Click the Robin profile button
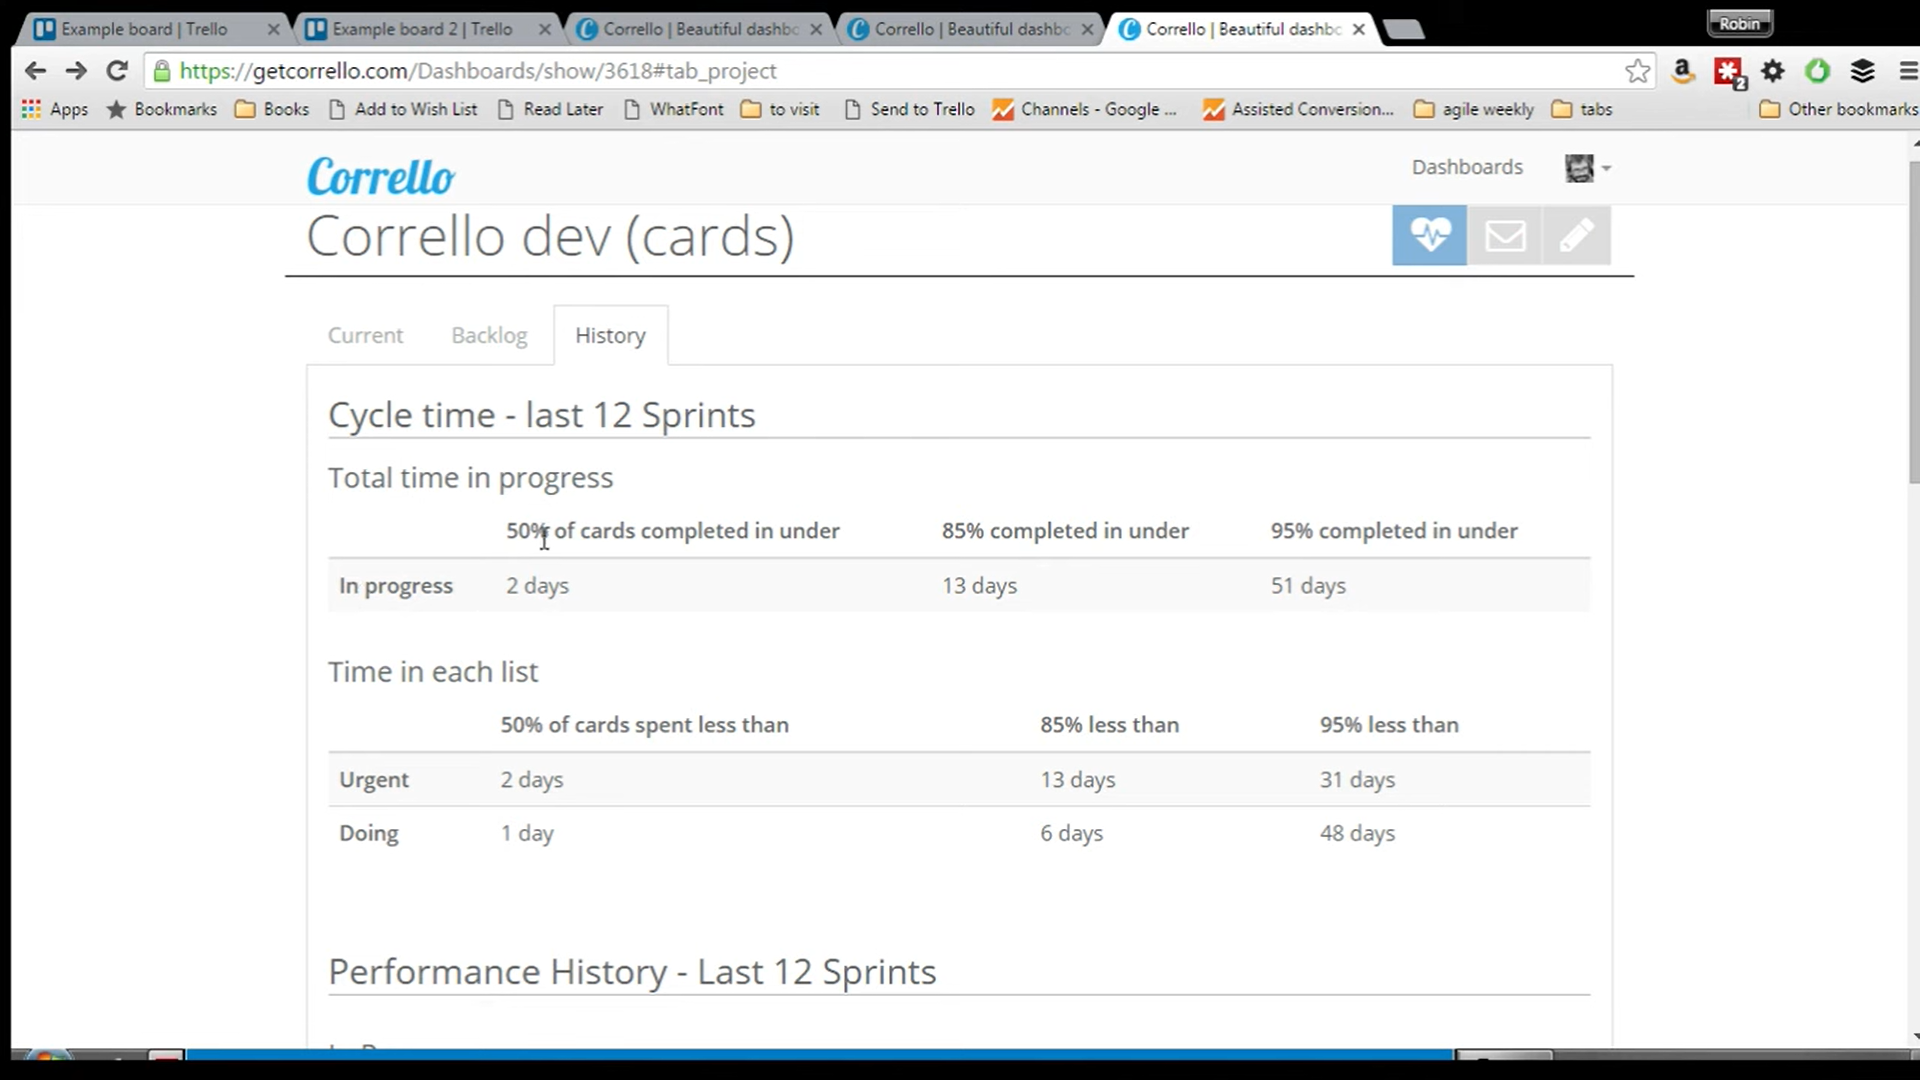The image size is (1920, 1080). tap(1739, 23)
